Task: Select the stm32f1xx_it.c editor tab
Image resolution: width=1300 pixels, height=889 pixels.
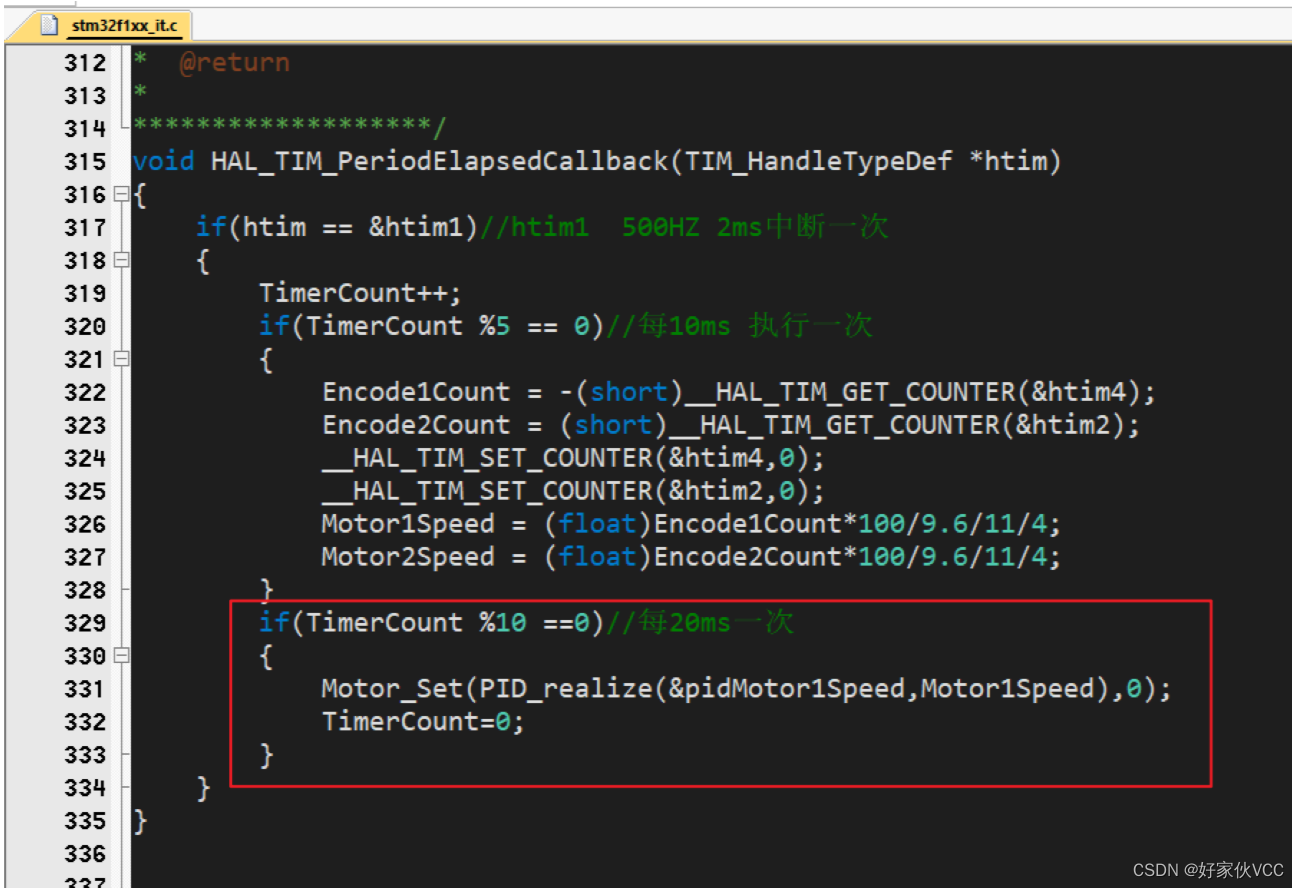Action: click(111, 25)
